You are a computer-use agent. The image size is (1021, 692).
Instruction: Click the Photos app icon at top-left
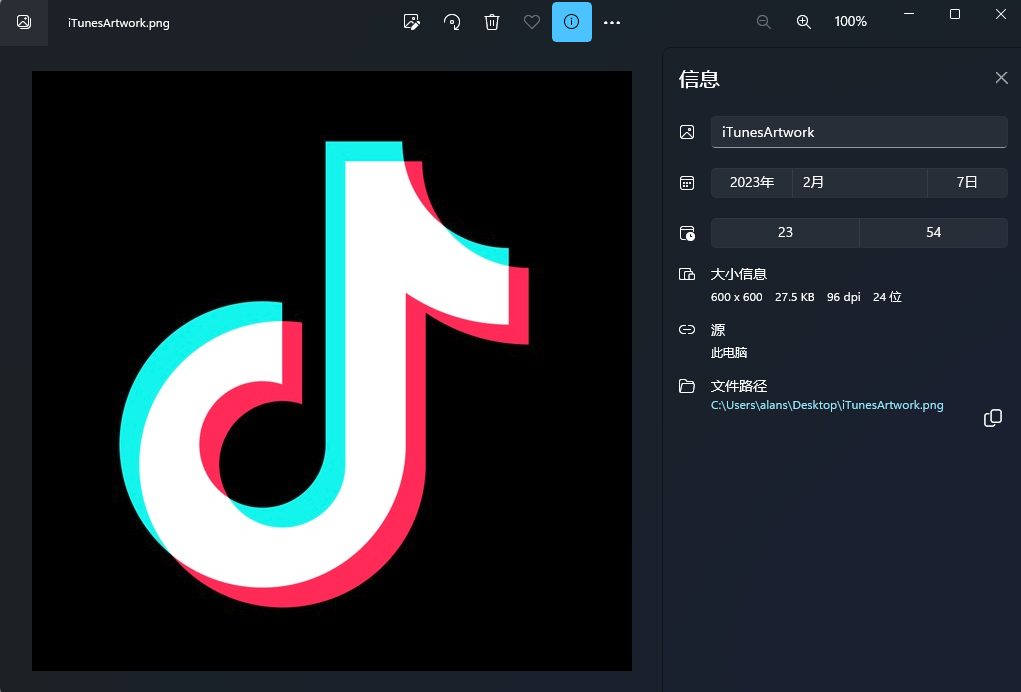point(24,22)
